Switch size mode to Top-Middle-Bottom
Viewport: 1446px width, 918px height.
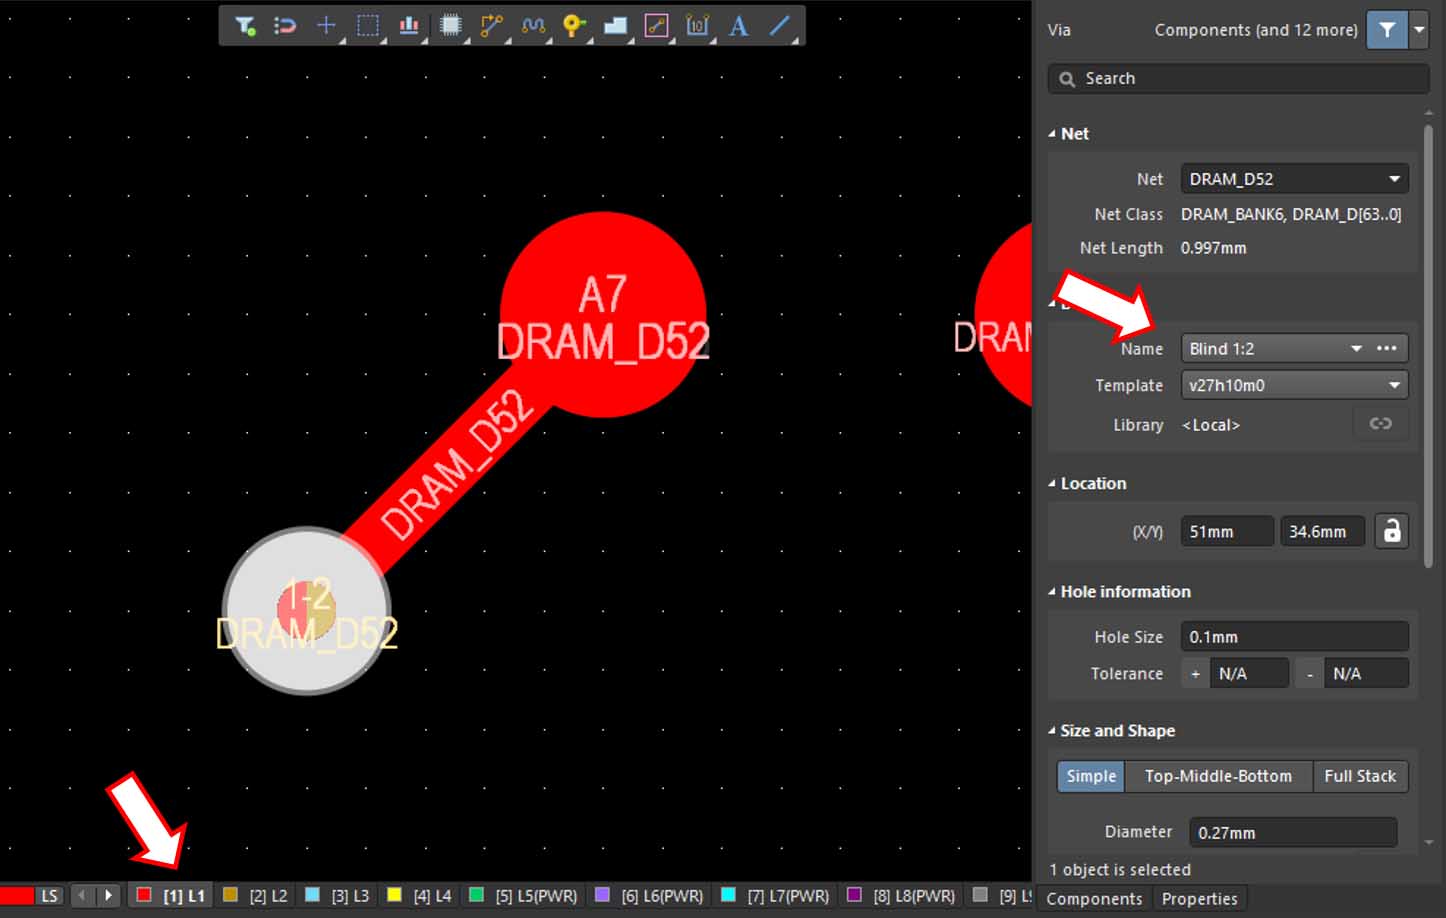point(1217,776)
